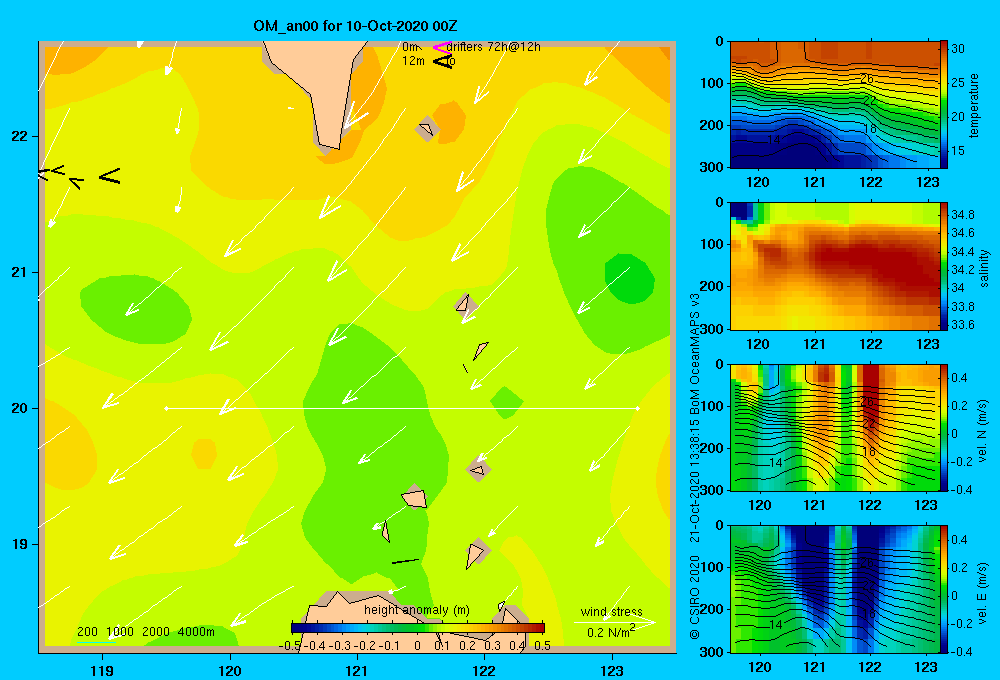Click the 'salinity' axis label
Viewport: 1000px width, 680px height.
click(x=984, y=268)
